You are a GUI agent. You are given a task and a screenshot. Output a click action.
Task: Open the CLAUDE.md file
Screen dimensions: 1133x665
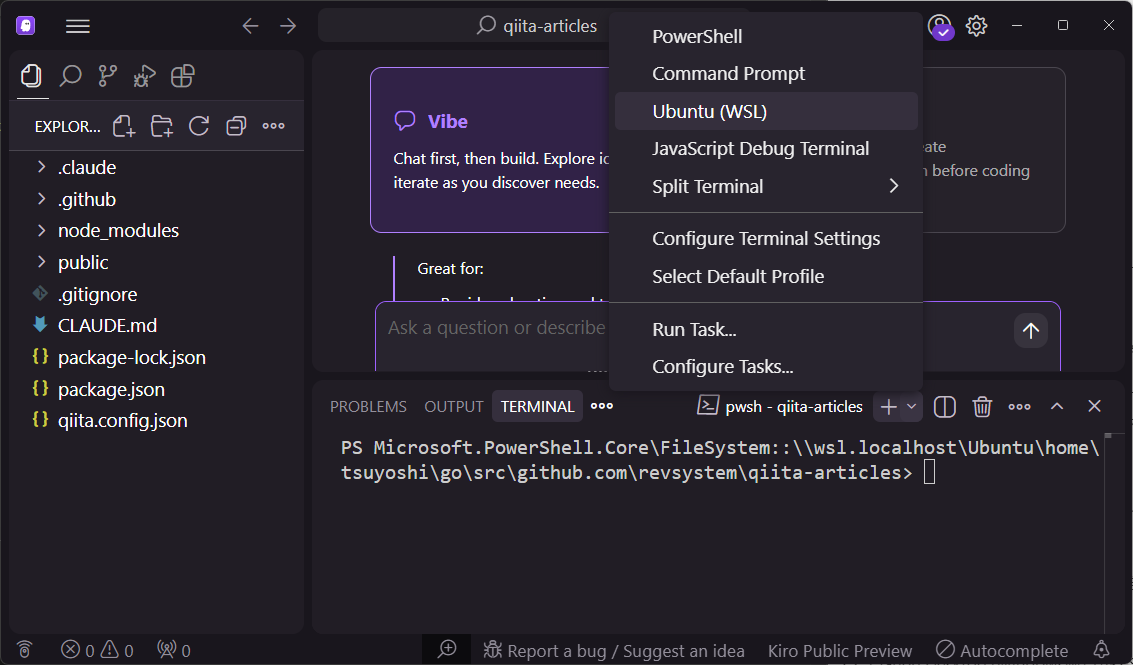[x=107, y=325]
